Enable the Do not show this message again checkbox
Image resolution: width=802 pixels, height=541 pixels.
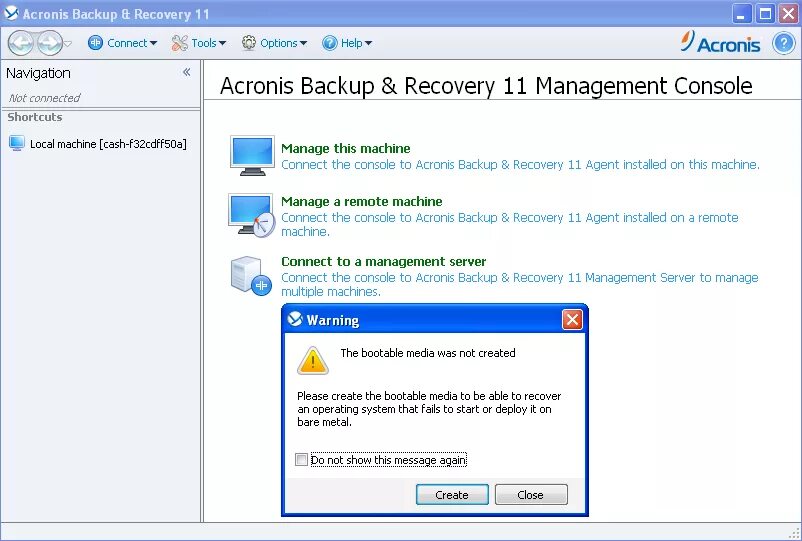(x=301, y=460)
